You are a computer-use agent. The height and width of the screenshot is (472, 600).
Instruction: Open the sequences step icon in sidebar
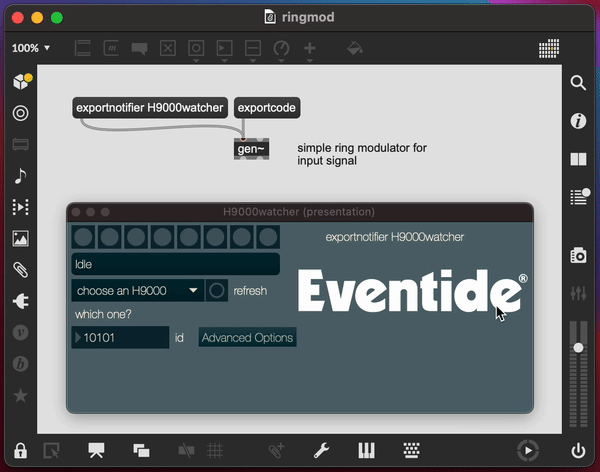[21, 207]
